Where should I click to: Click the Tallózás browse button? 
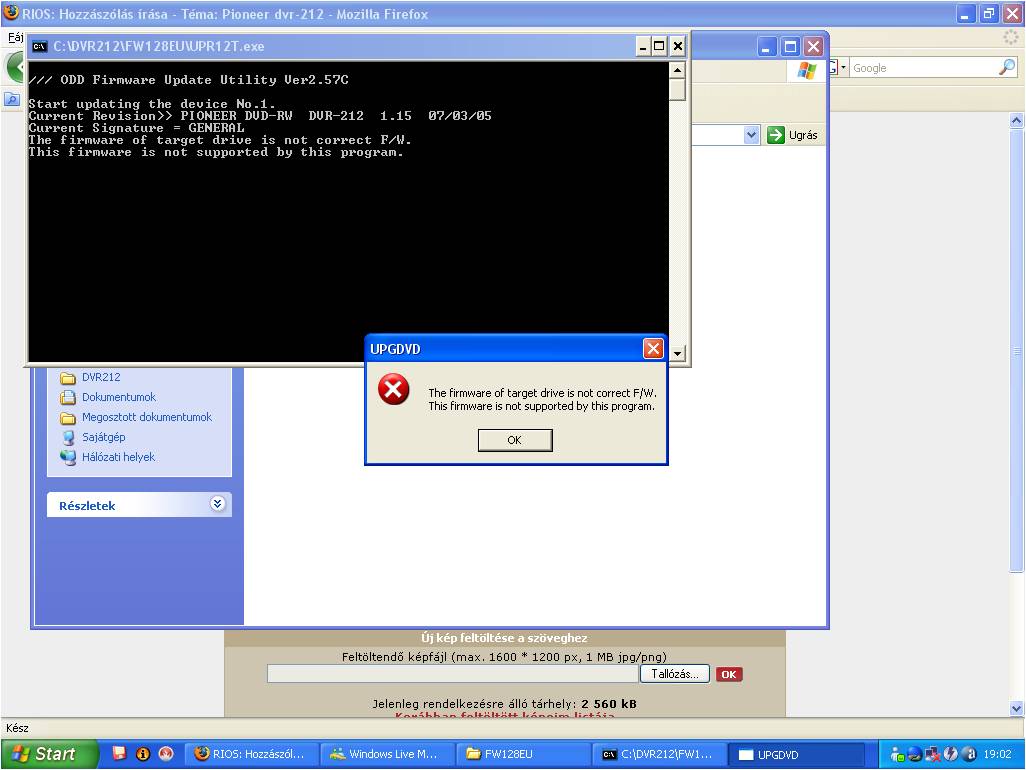675,674
